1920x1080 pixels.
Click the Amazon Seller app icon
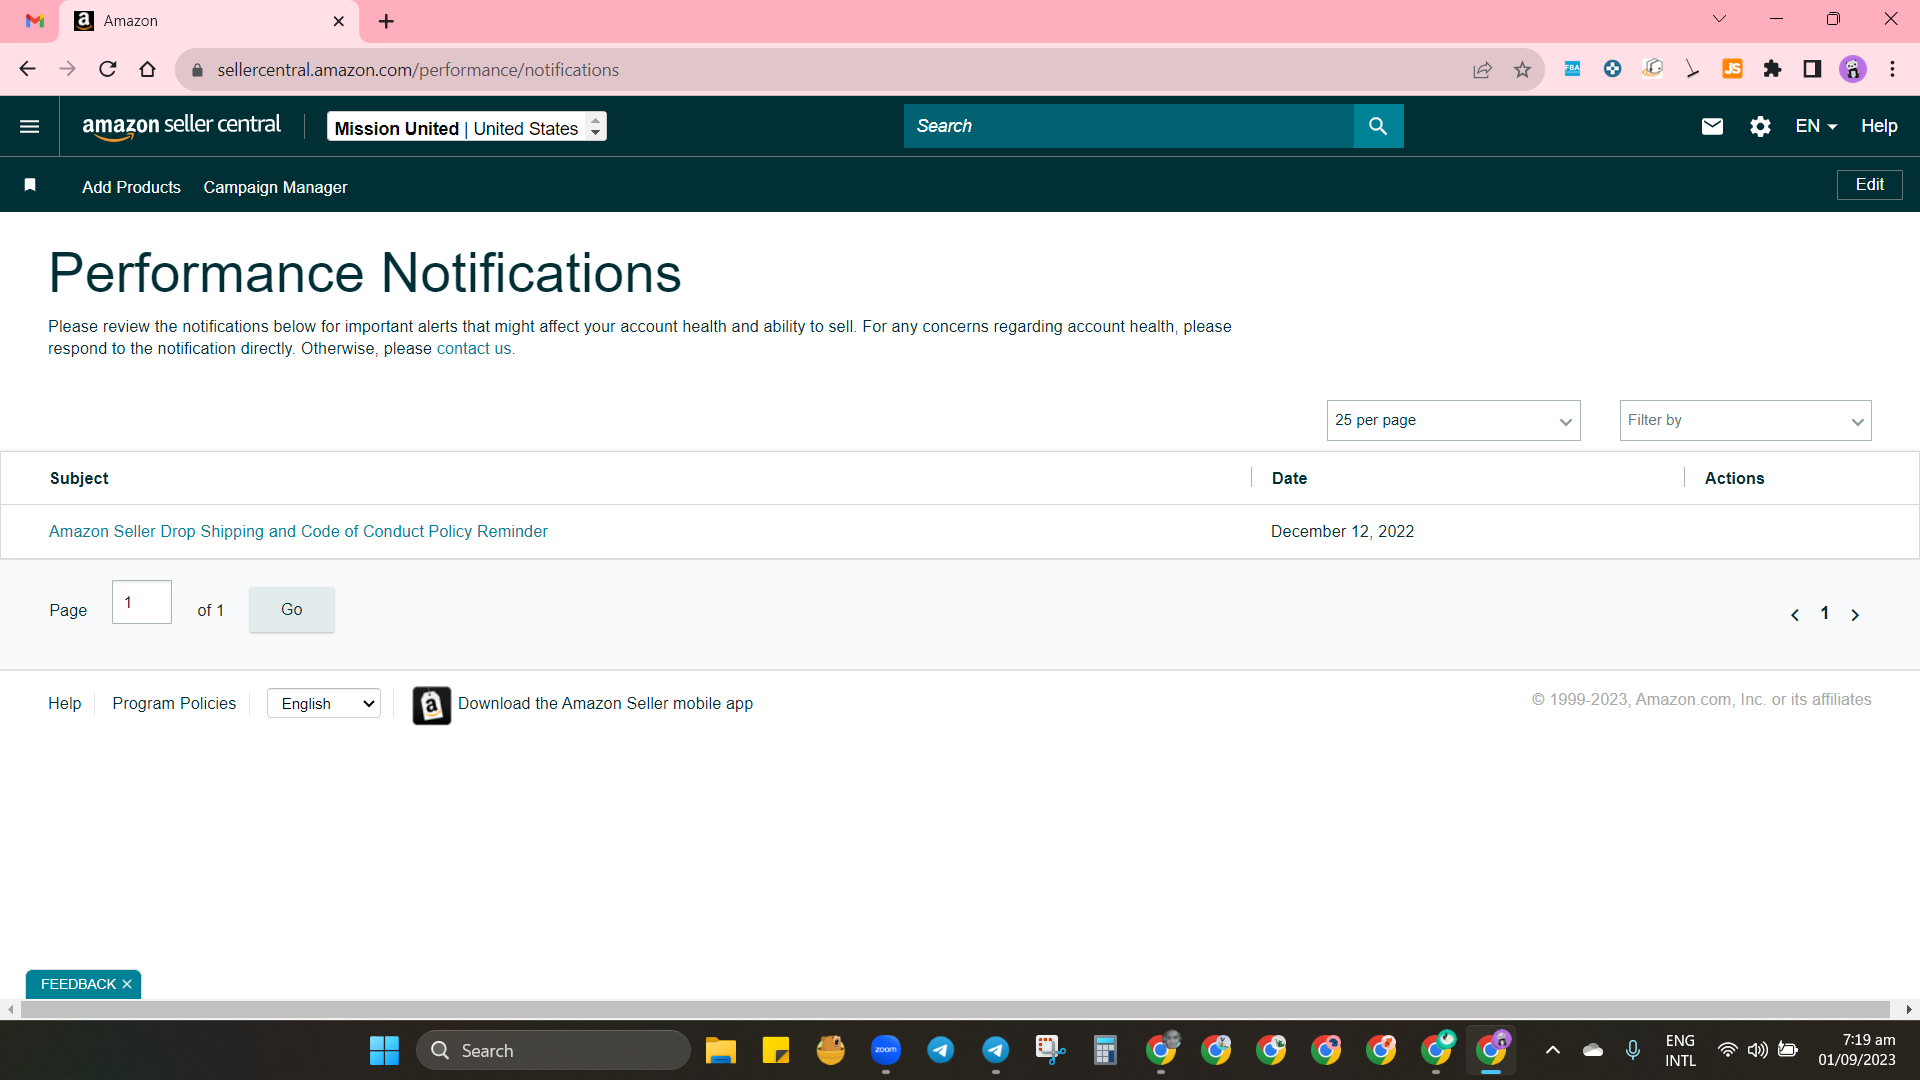(432, 705)
